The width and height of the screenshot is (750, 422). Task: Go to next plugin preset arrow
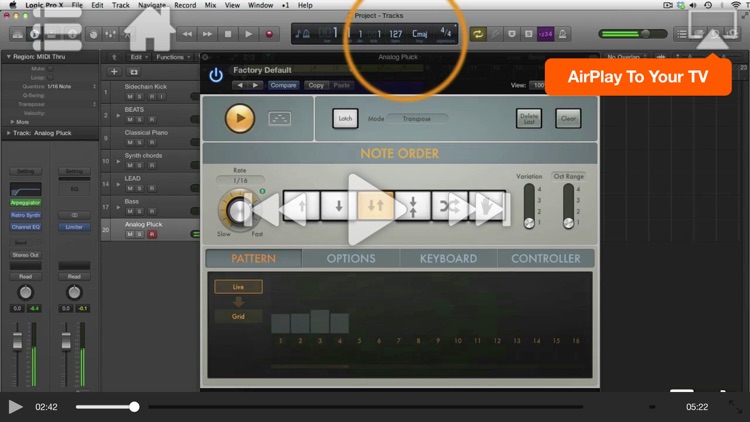256,85
